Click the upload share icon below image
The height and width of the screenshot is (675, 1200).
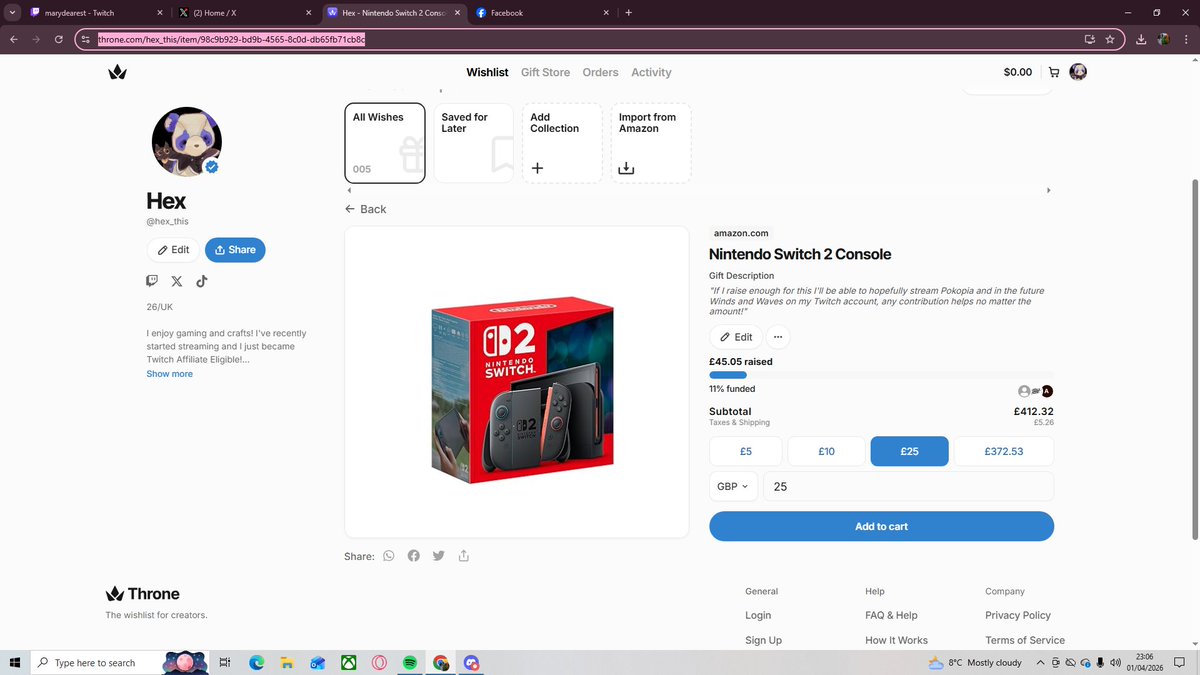coord(464,556)
